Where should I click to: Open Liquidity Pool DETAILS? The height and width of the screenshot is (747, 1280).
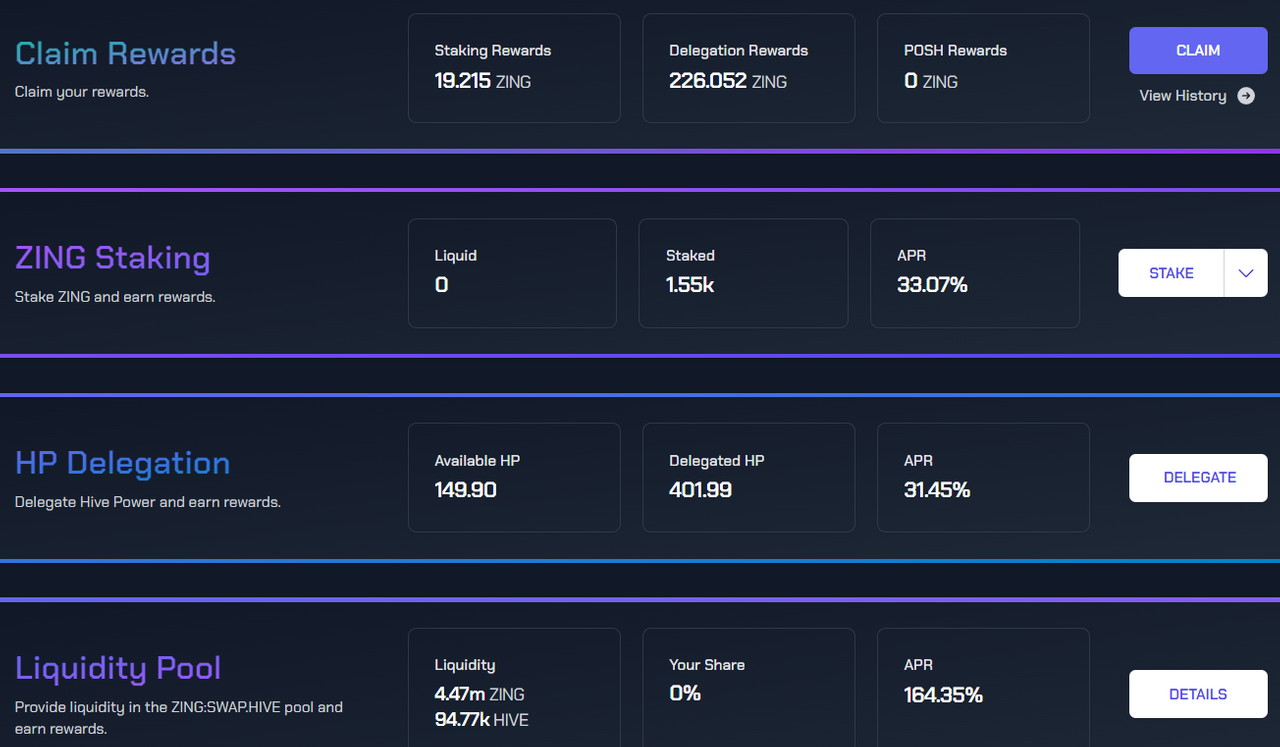(x=1198, y=694)
